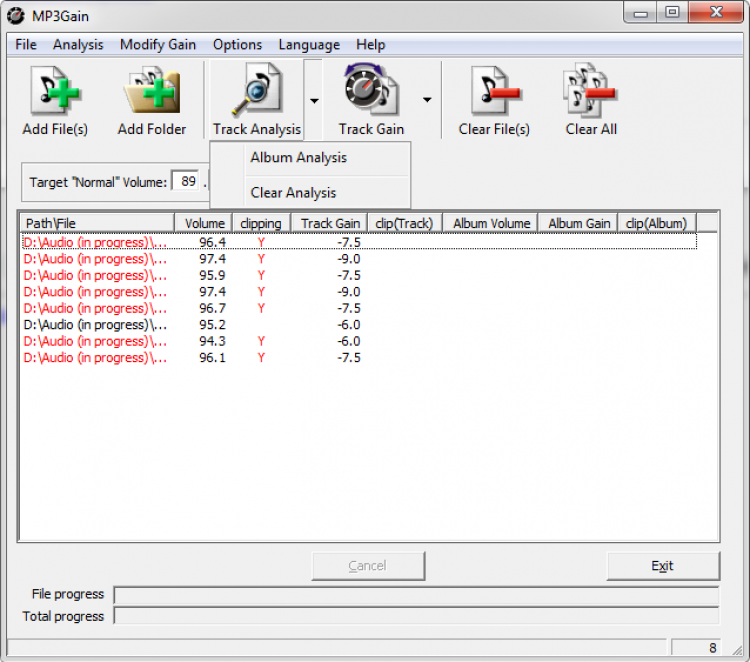Open the Language menu
750x662 pixels.
coord(309,44)
